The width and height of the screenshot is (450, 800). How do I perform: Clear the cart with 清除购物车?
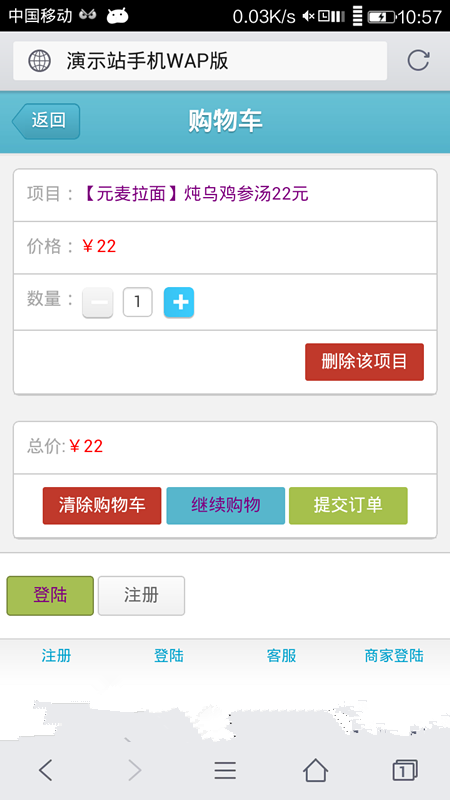pyautogui.click(x=102, y=506)
